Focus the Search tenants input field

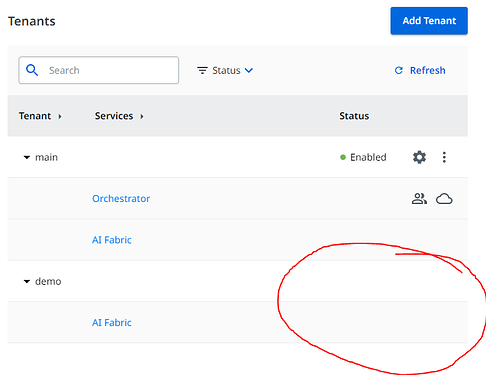pyautogui.click(x=99, y=70)
